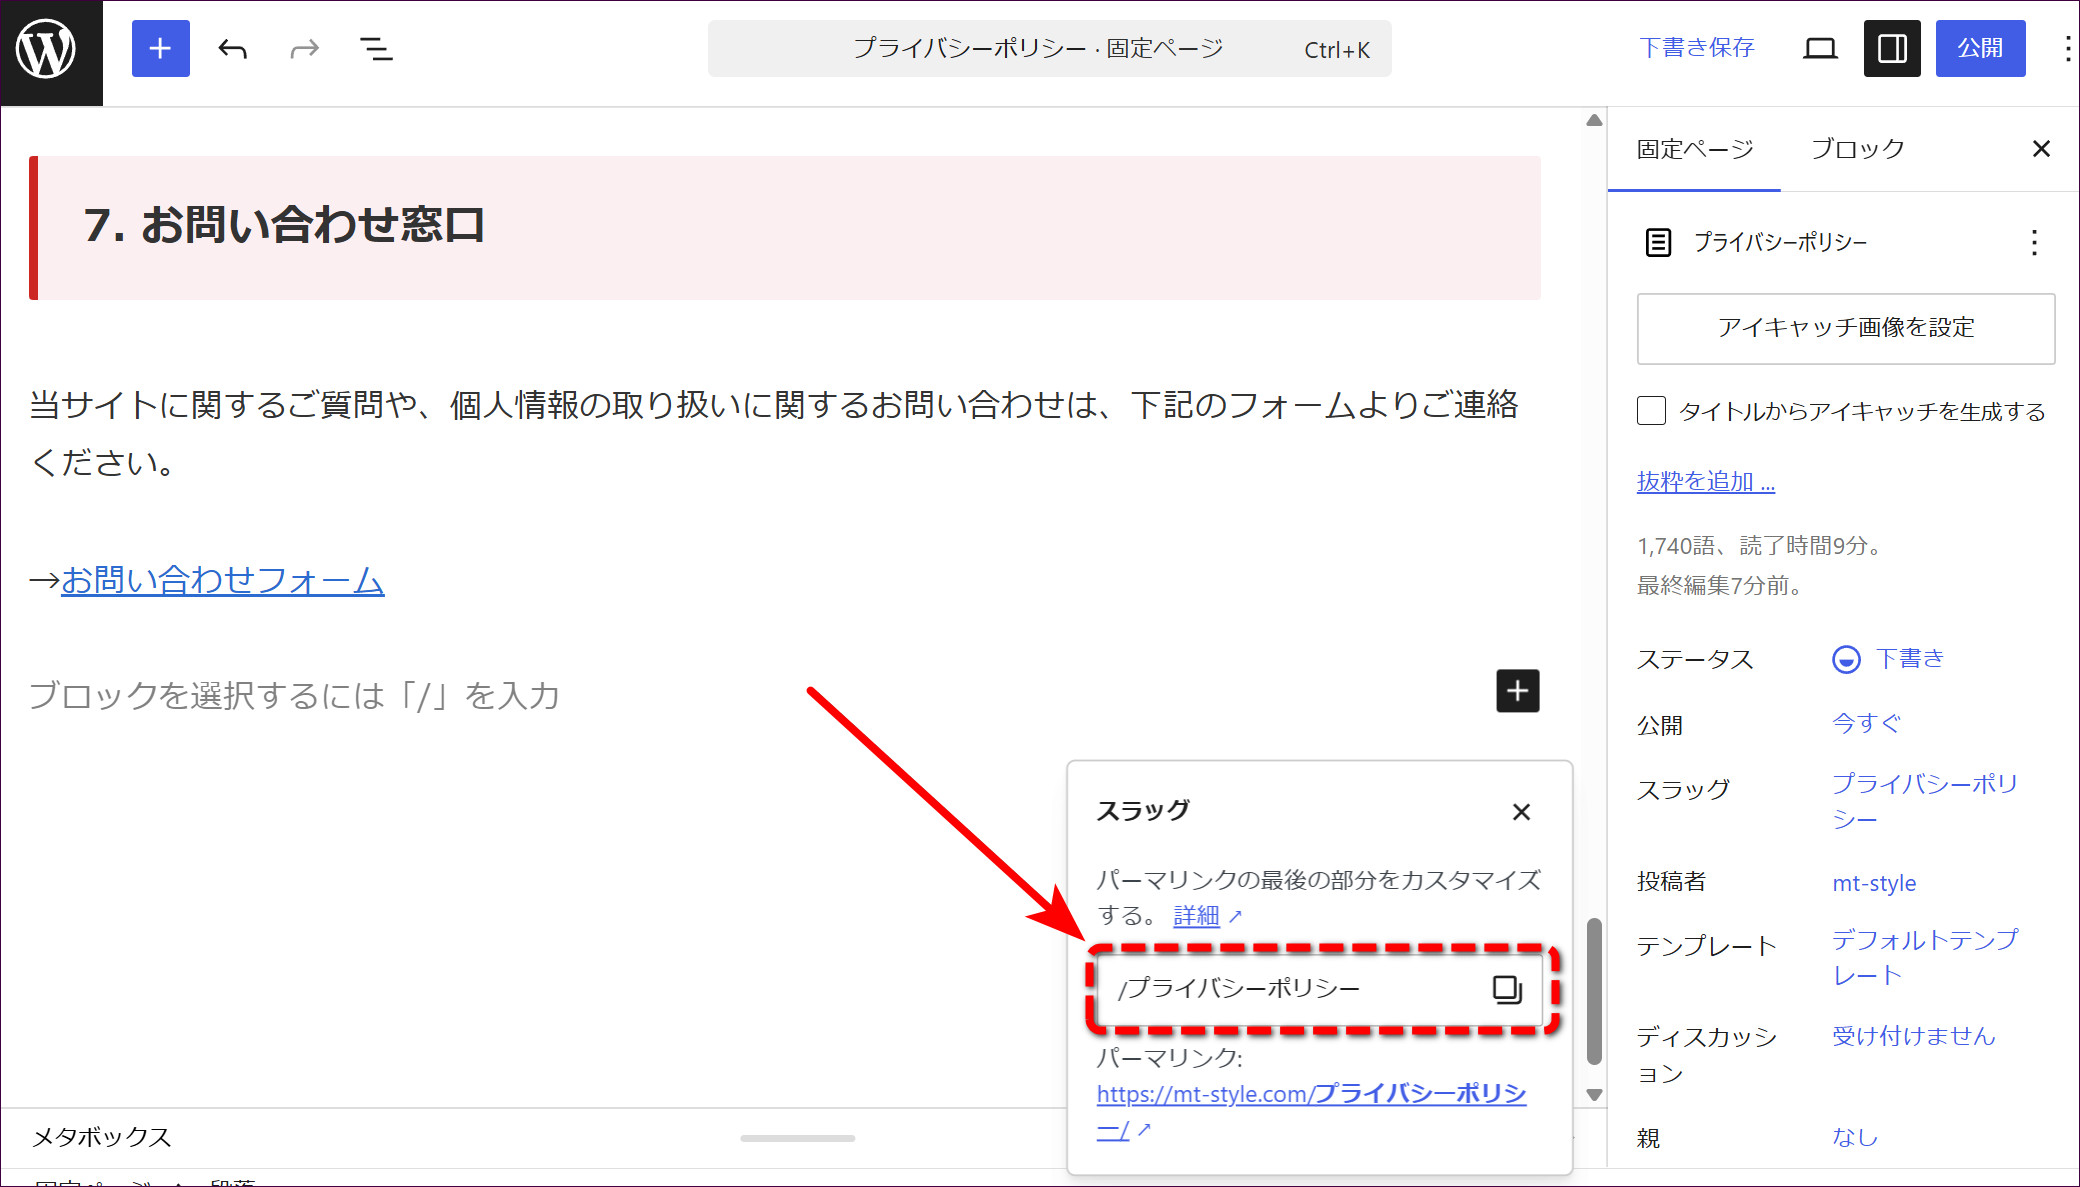Select the 7. お問い合わせ窓口 heading
The image size is (2080, 1187).
pos(284,225)
